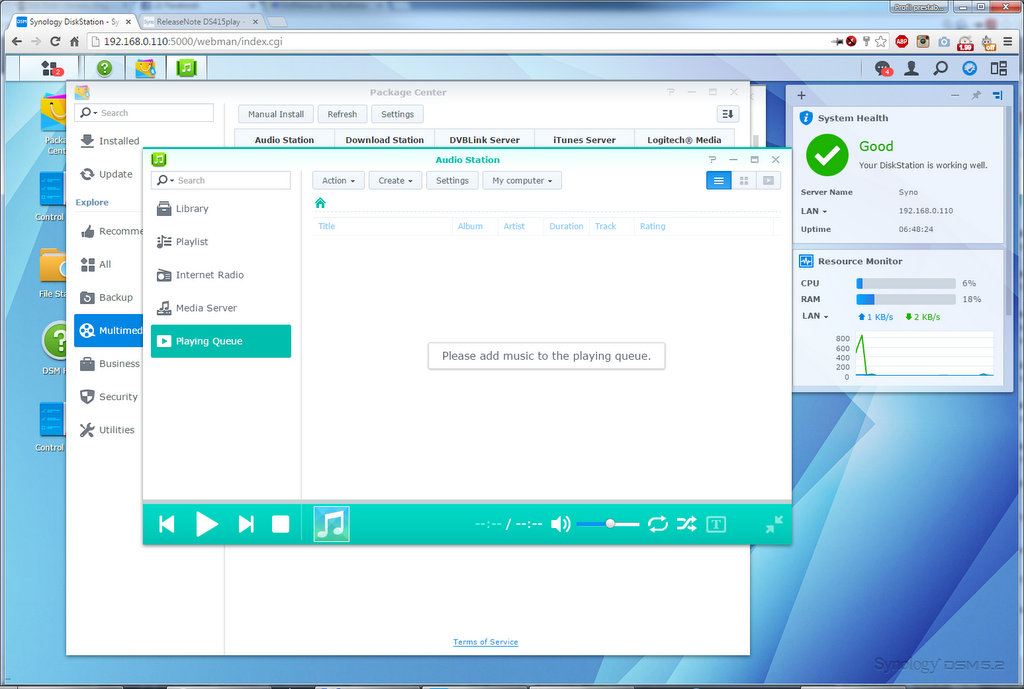Switch to mini player mode

774,524
